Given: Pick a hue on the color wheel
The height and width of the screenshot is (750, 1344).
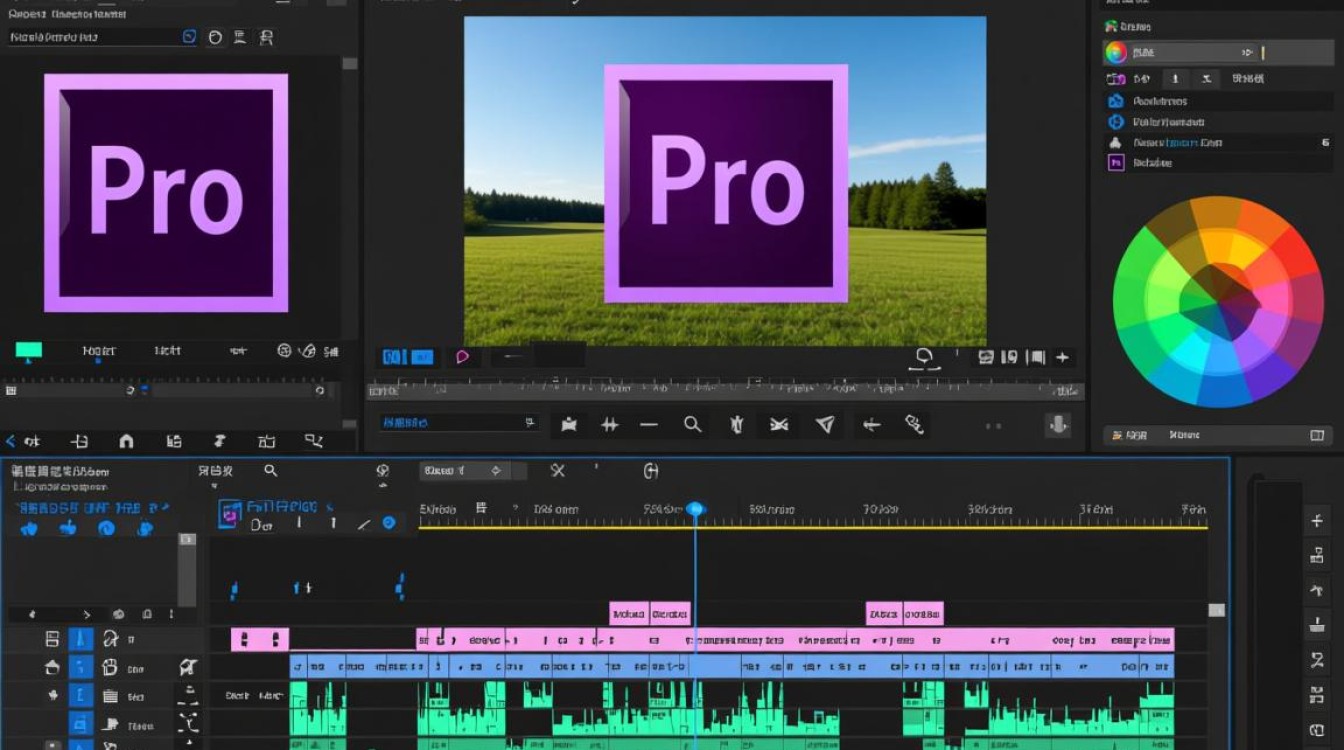Looking at the screenshot, I should pyautogui.click(x=1217, y=301).
